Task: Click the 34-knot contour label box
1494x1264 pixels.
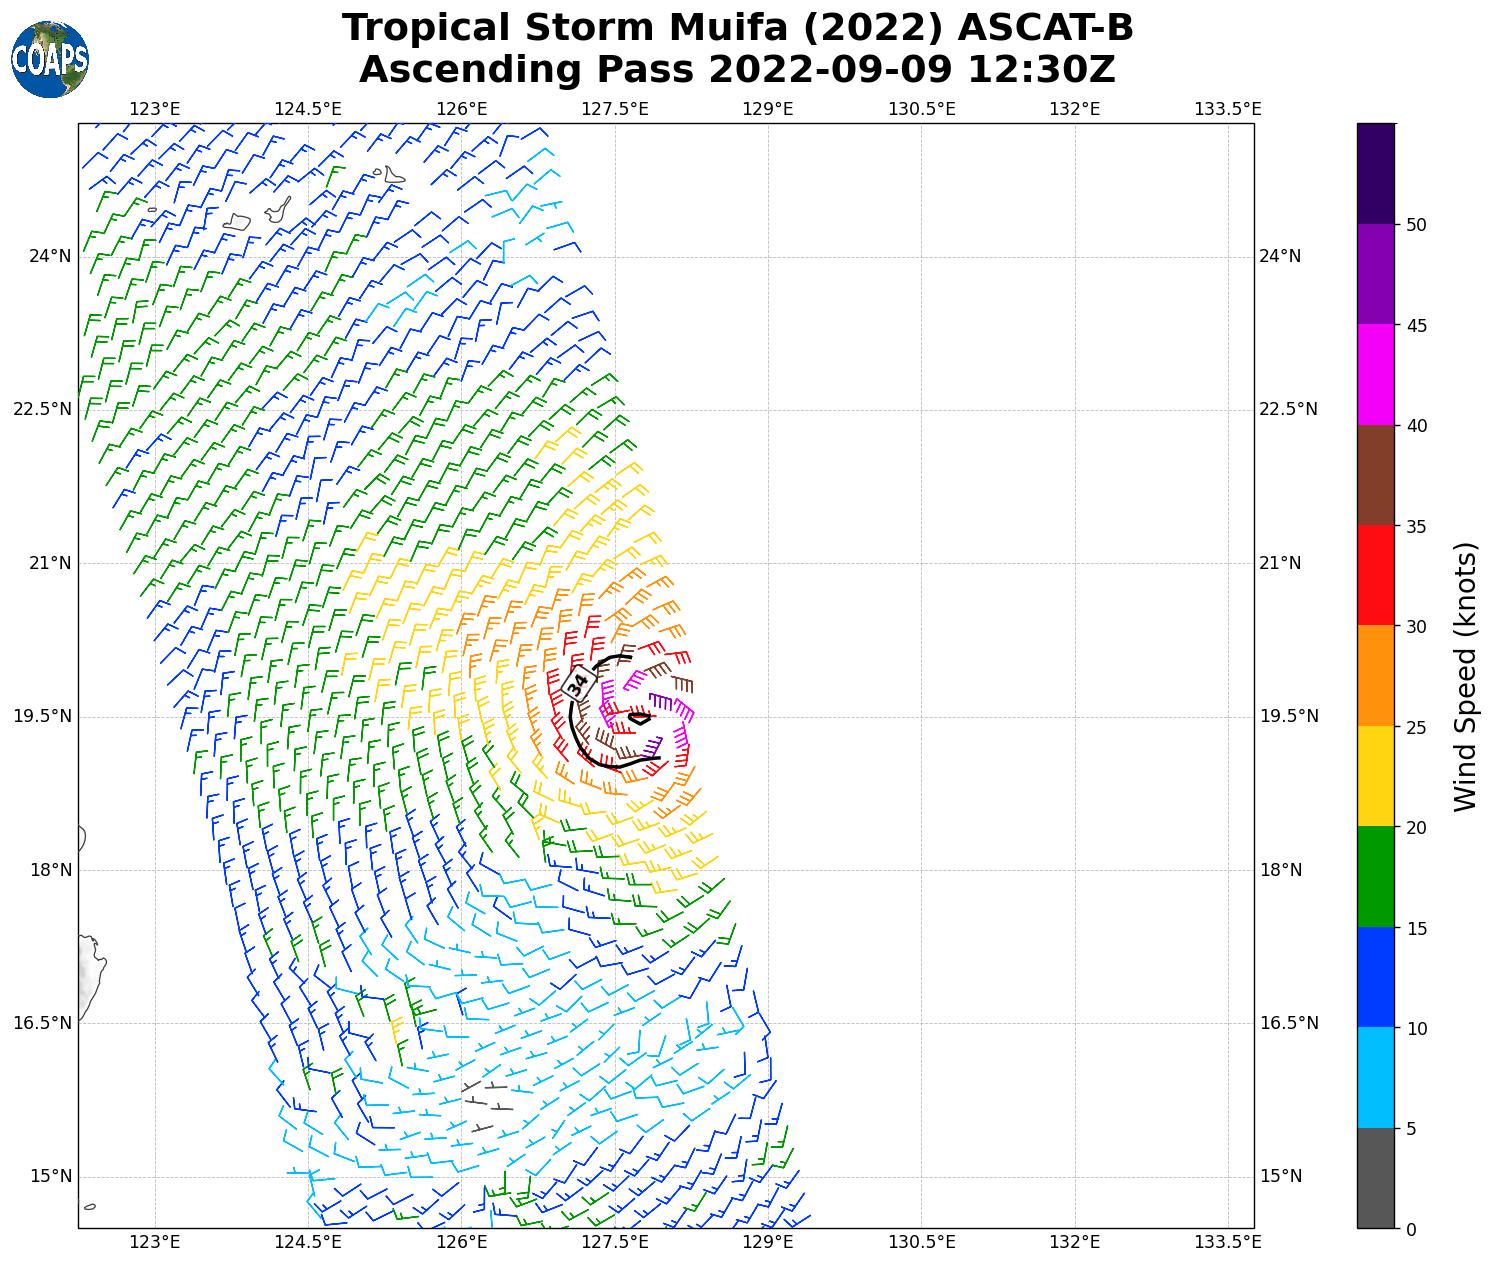Action: pyautogui.click(x=579, y=684)
